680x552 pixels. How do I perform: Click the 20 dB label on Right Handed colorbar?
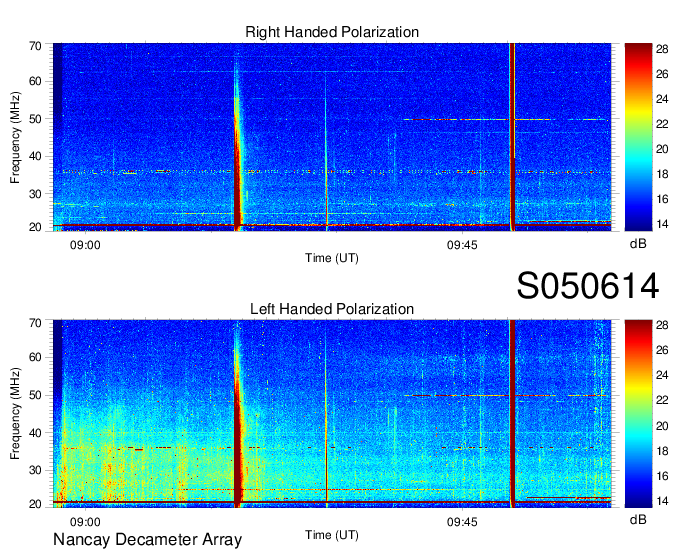click(662, 149)
